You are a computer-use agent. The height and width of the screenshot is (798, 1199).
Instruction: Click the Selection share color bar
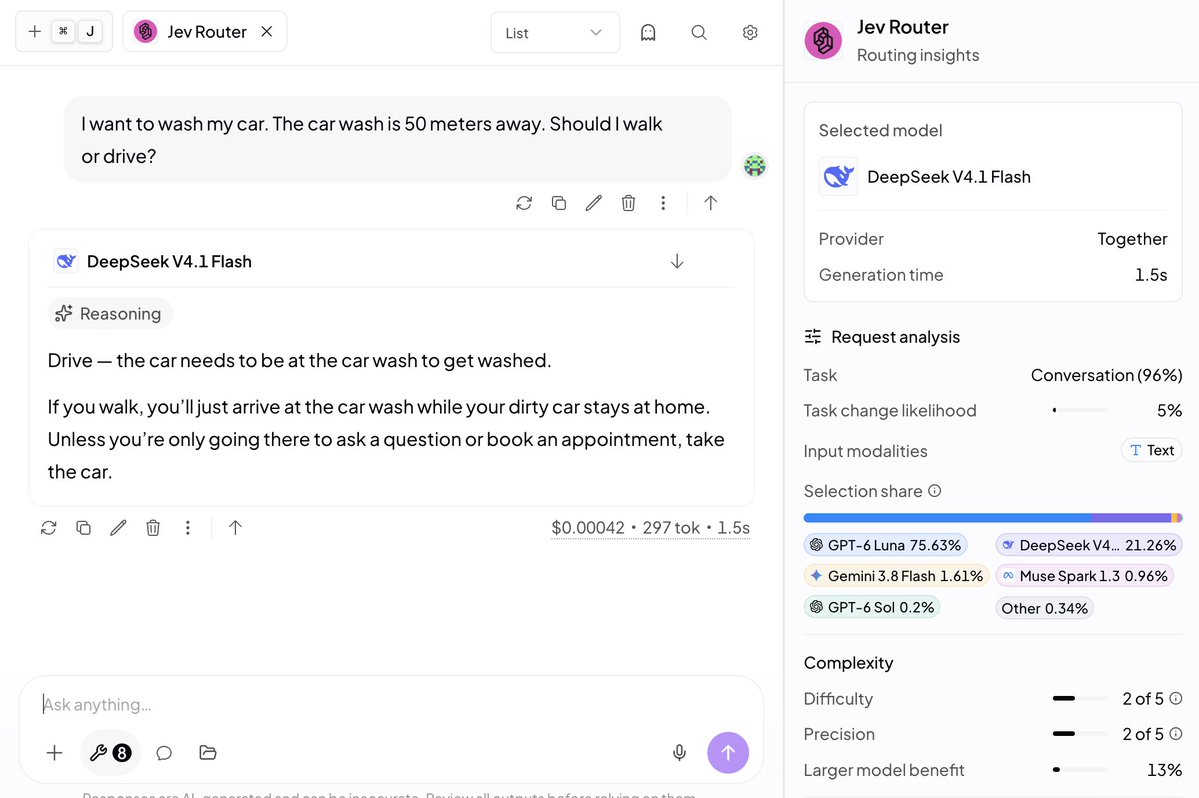993,517
